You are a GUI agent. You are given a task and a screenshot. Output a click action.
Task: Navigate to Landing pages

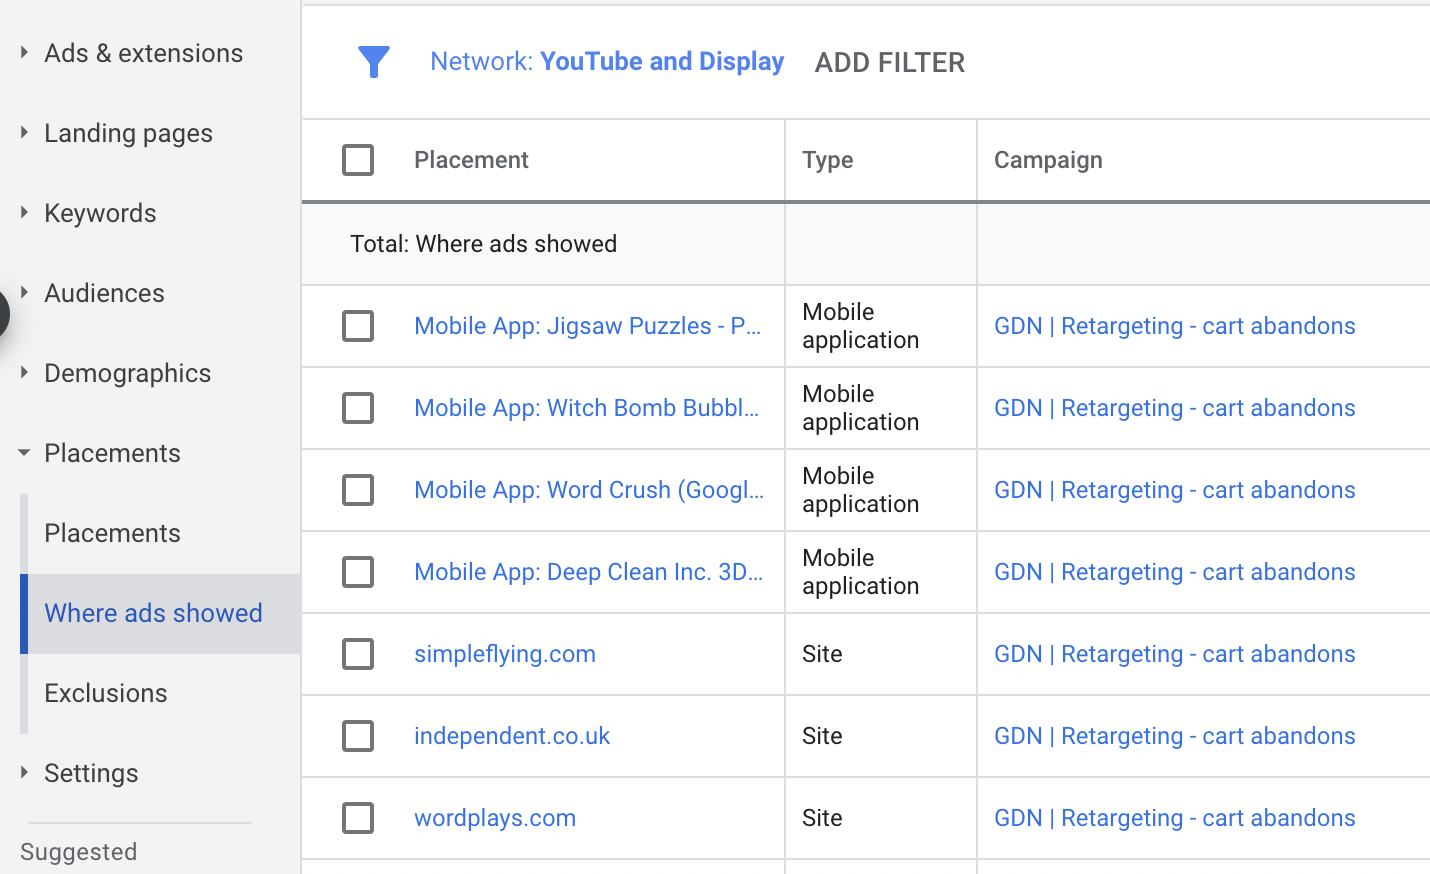point(128,132)
